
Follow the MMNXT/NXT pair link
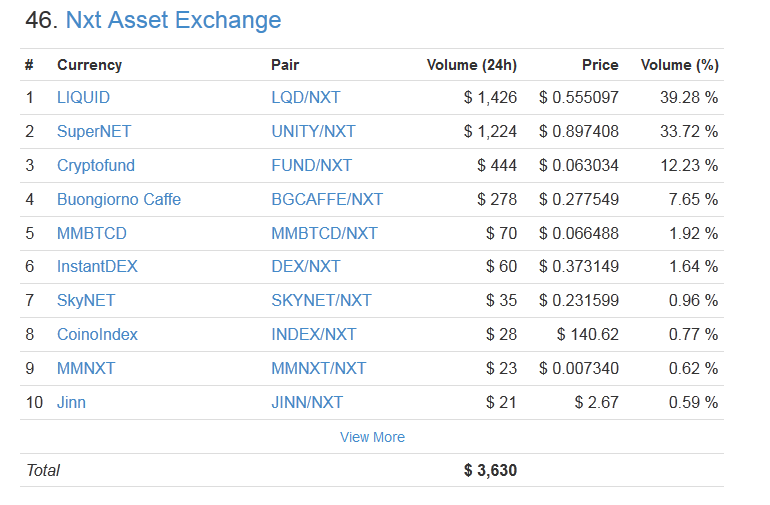click(319, 368)
